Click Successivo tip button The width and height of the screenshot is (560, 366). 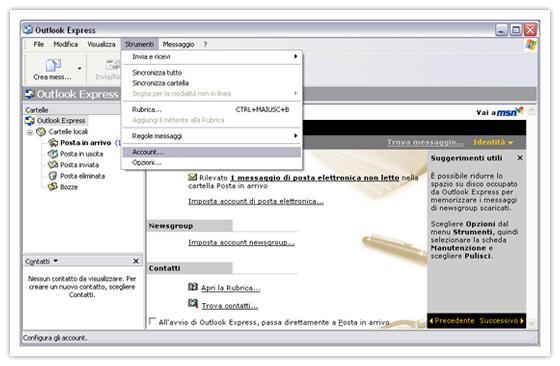point(501,321)
